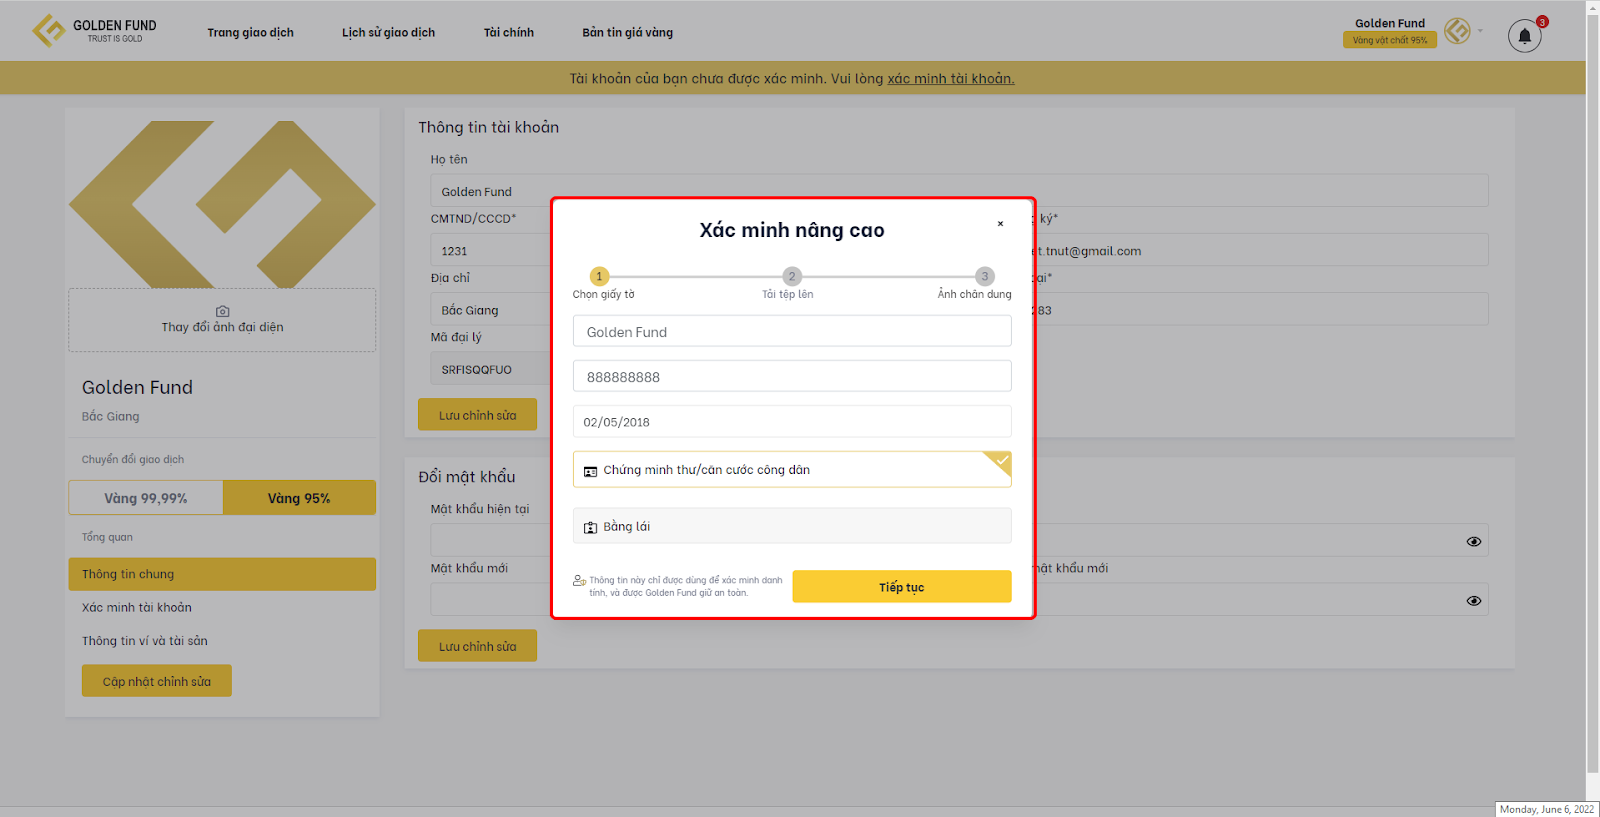Switch to Vàng 99,99% trading mode
This screenshot has width=1600, height=817.
146,498
